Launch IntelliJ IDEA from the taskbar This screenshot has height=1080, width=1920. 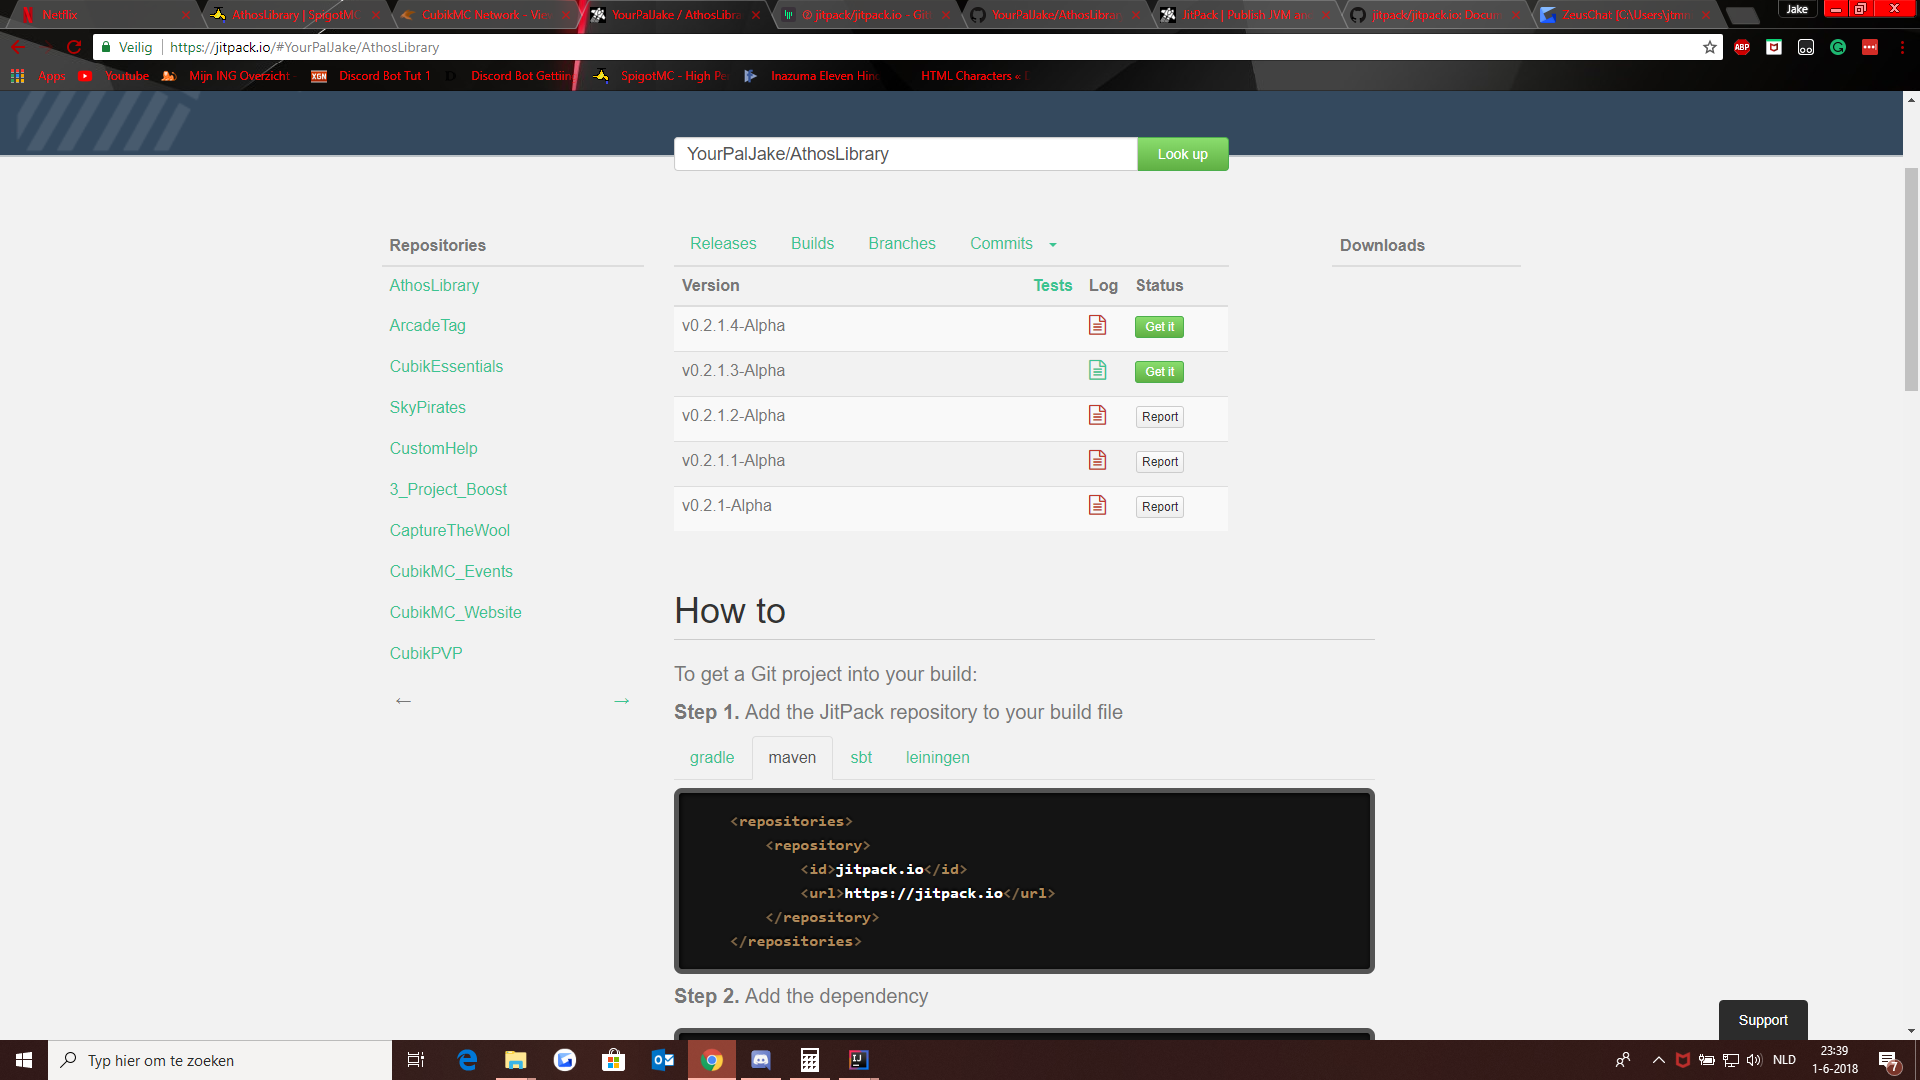858,1059
